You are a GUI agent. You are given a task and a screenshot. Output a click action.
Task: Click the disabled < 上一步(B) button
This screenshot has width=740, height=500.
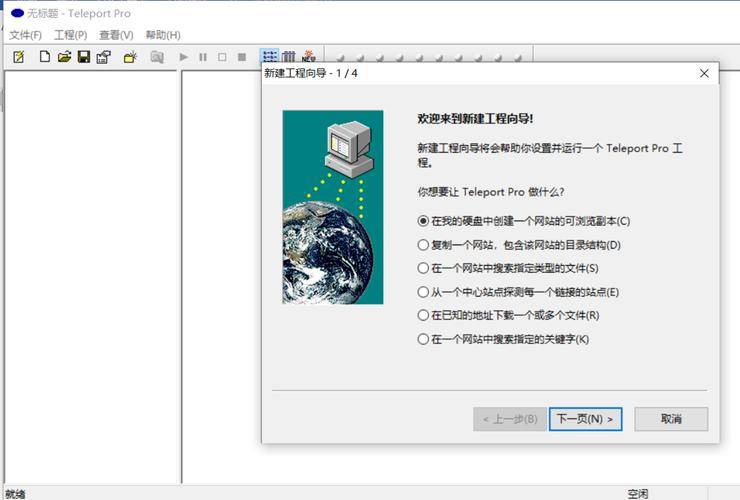point(510,419)
